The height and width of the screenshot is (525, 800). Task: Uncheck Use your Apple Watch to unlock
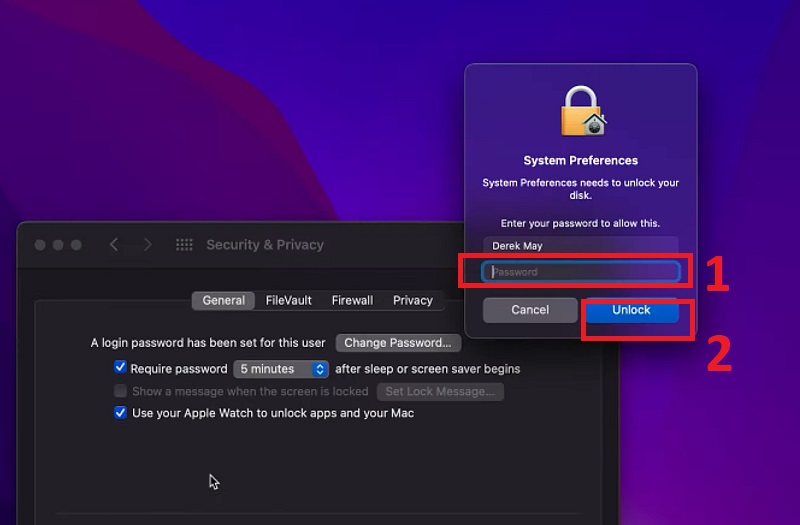coord(121,413)
